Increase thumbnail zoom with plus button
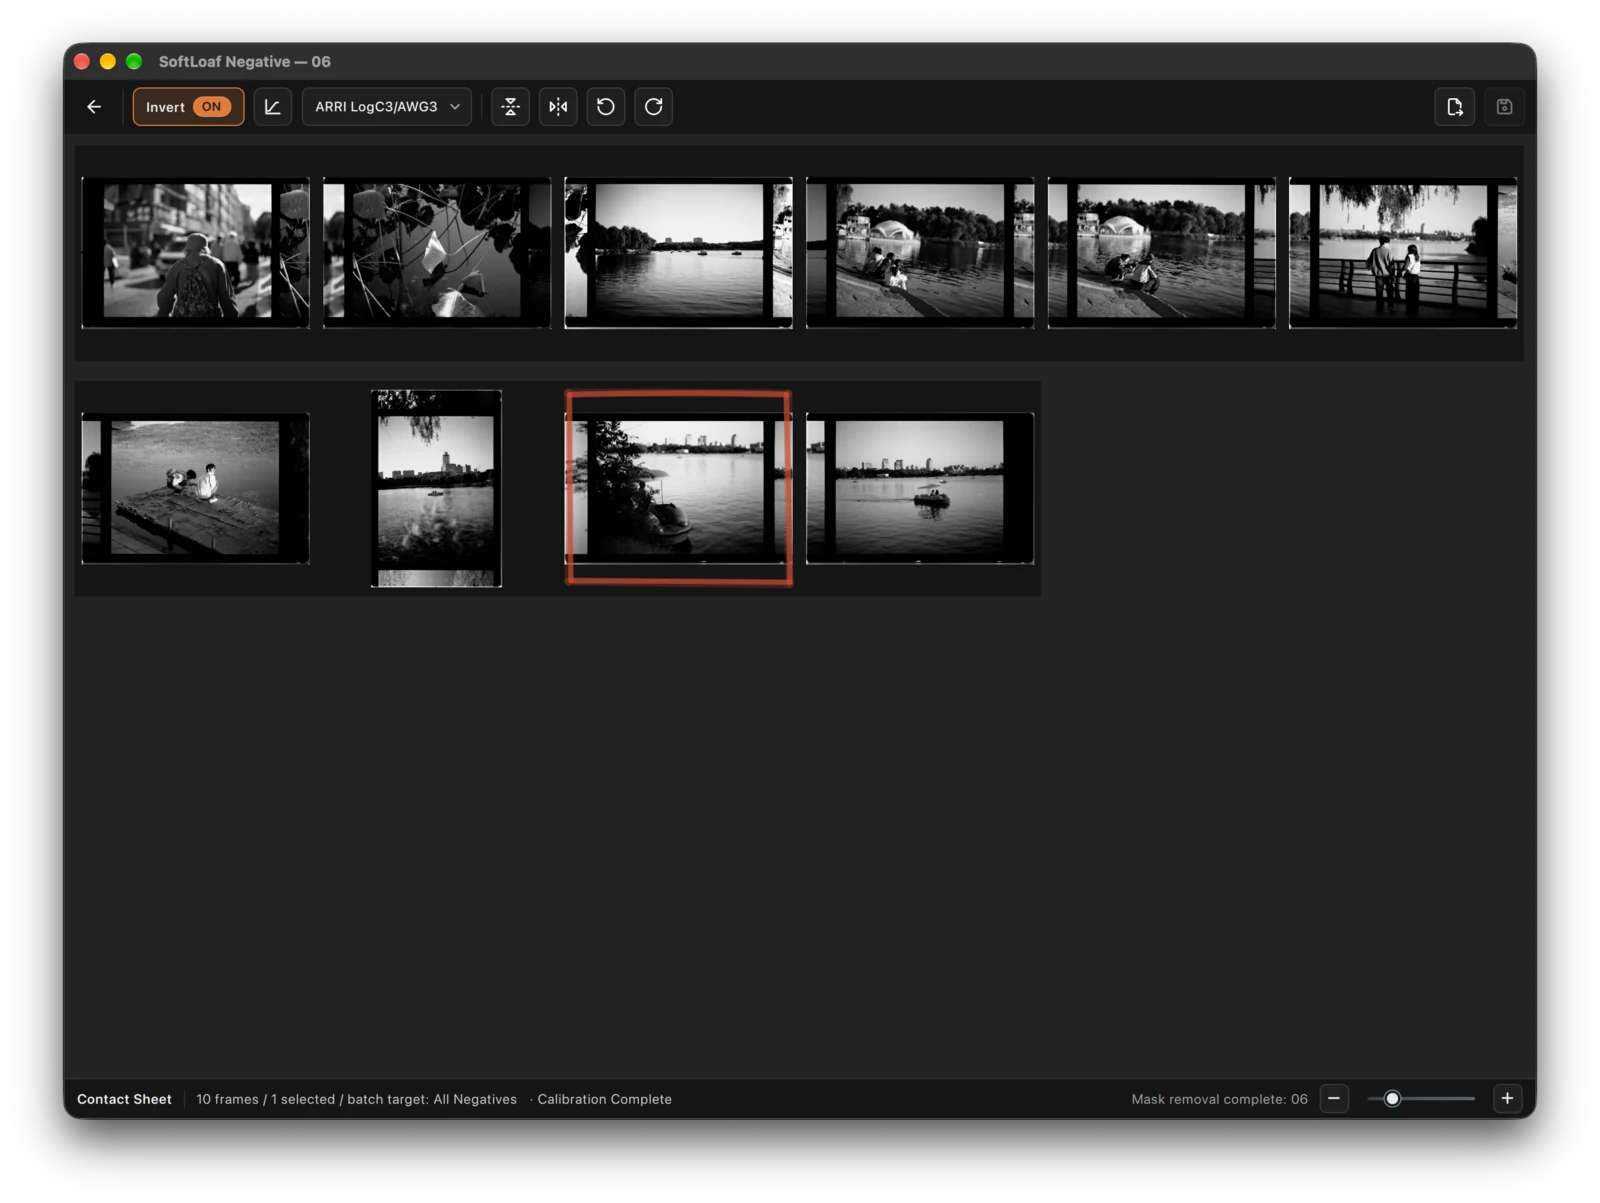 pos(1507,1099)
